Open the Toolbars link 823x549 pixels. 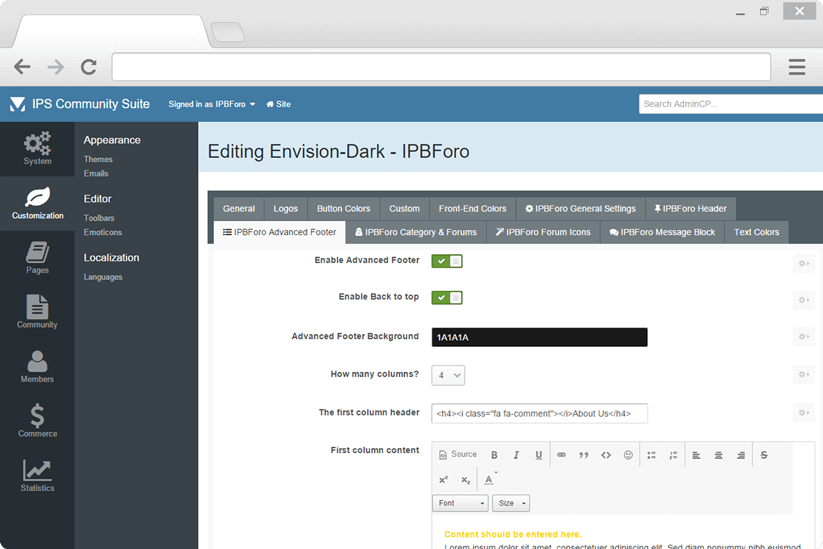click(x=99, y=218)
